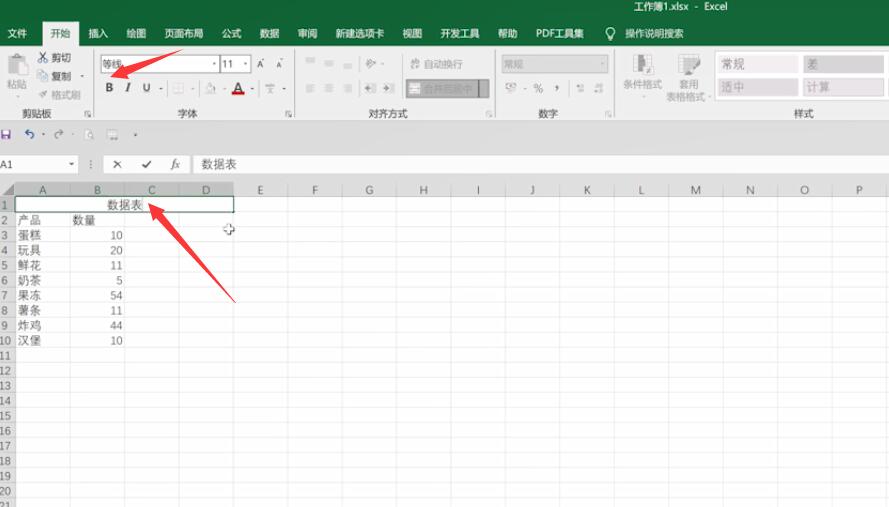
Task: Apply the 差 (Bad) cell style
Action: click(x=843, y=64)
